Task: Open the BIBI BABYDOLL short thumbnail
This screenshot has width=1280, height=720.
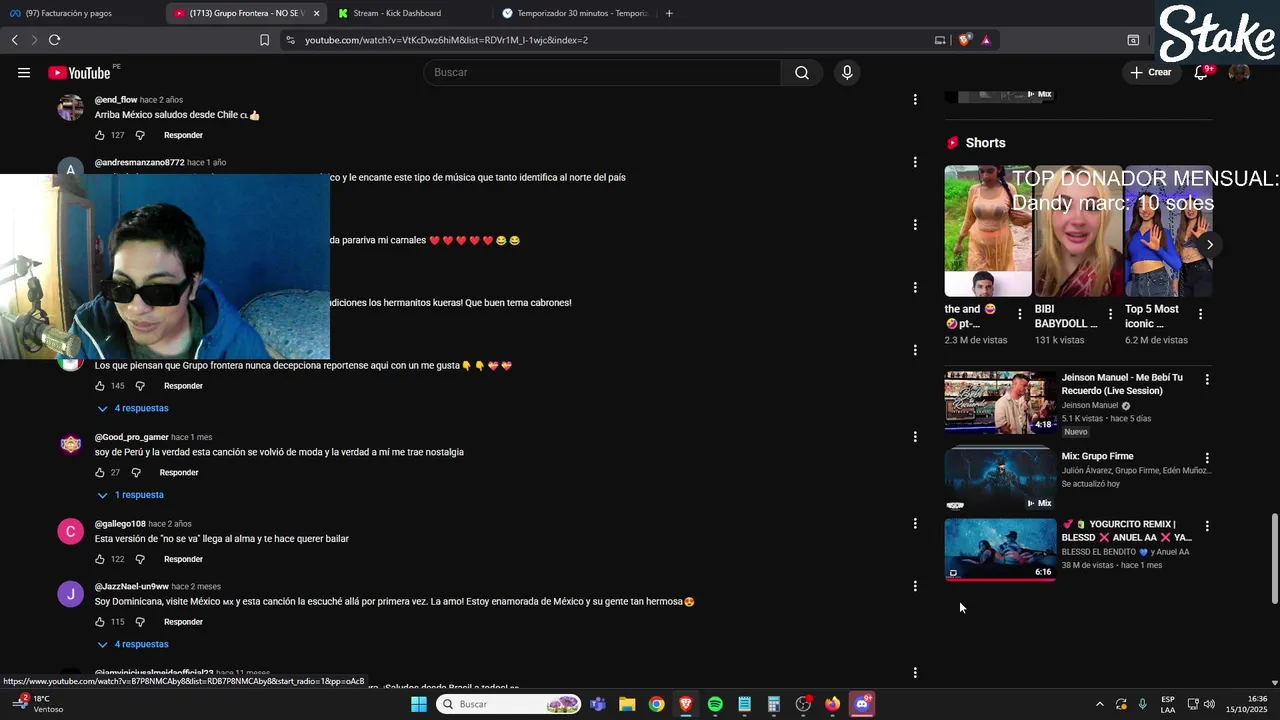Action: click(x=1078, y=231)
